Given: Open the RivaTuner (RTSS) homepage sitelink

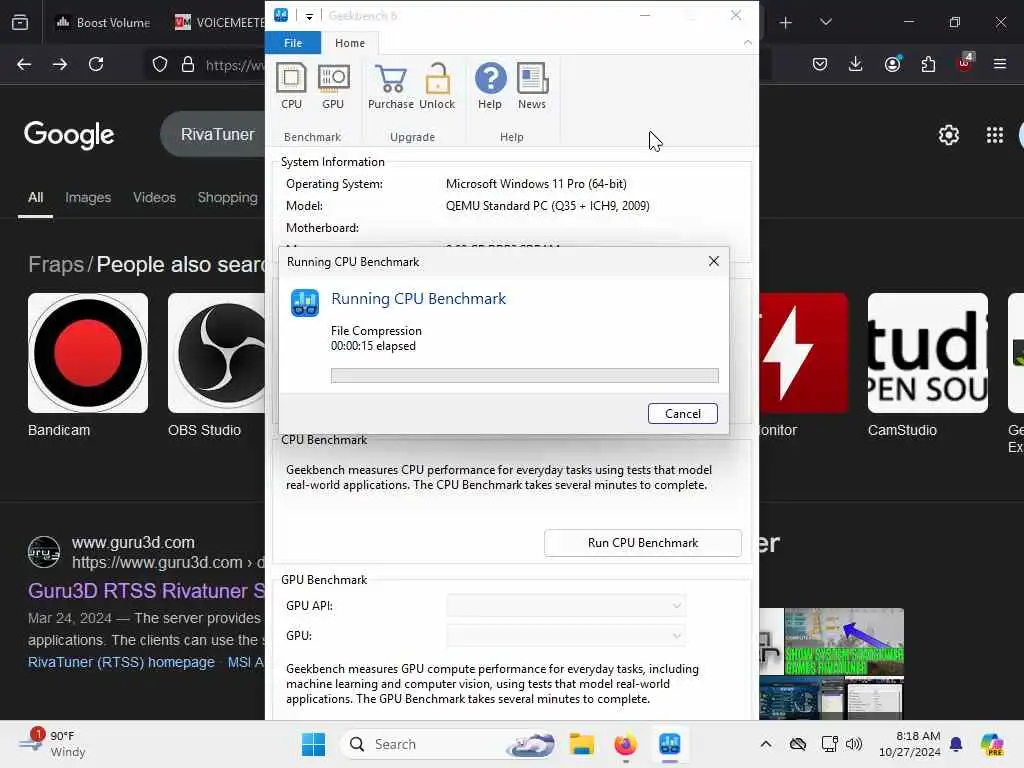Looking at the screenshot, I should click(121, 662).
